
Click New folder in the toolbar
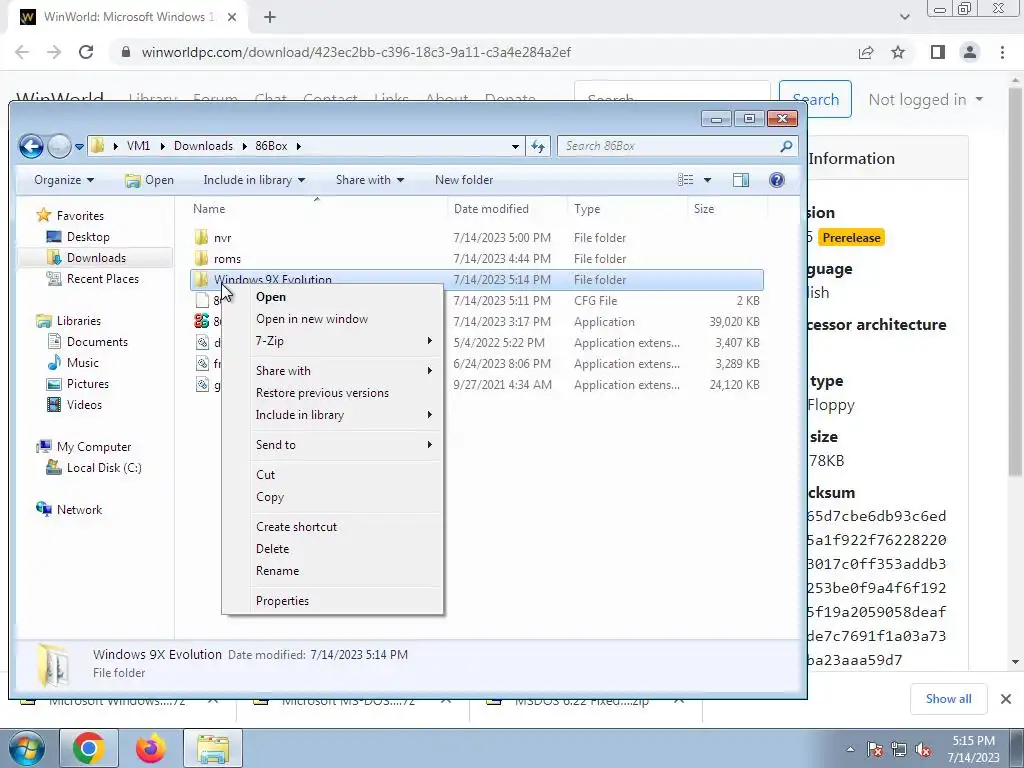pos(464,180)
